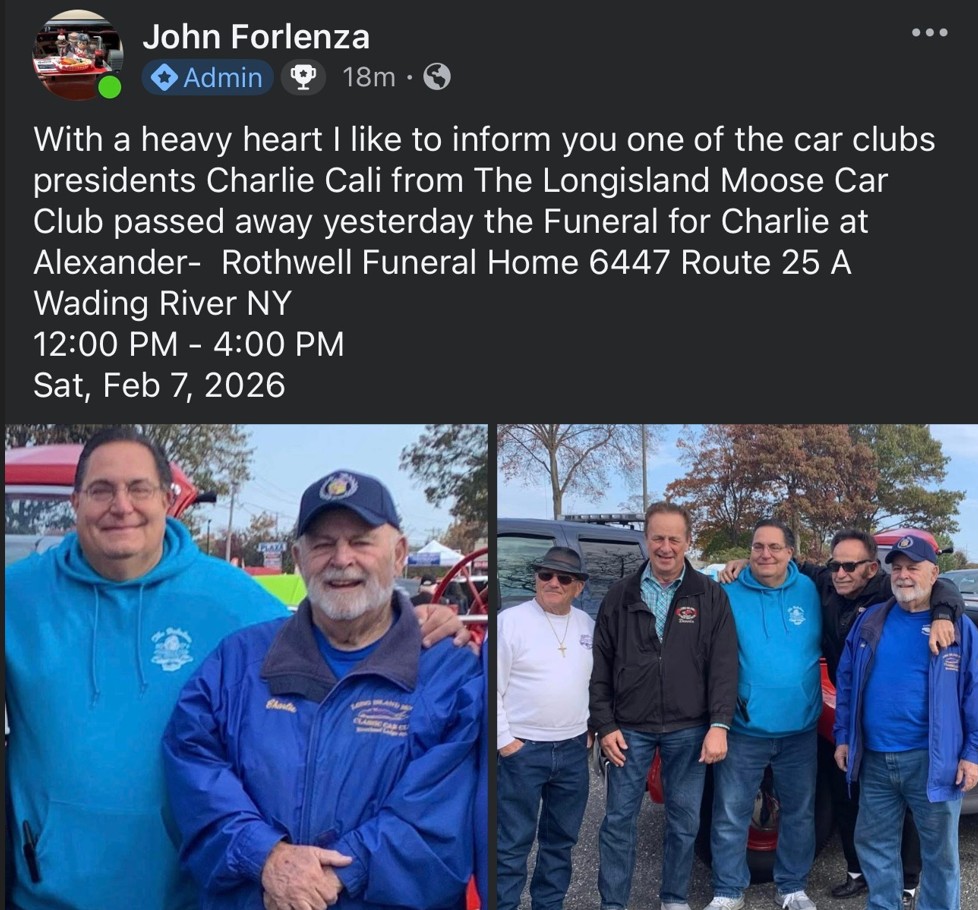
Task: Click the green online status dot
Action: [x=110, y=87]
